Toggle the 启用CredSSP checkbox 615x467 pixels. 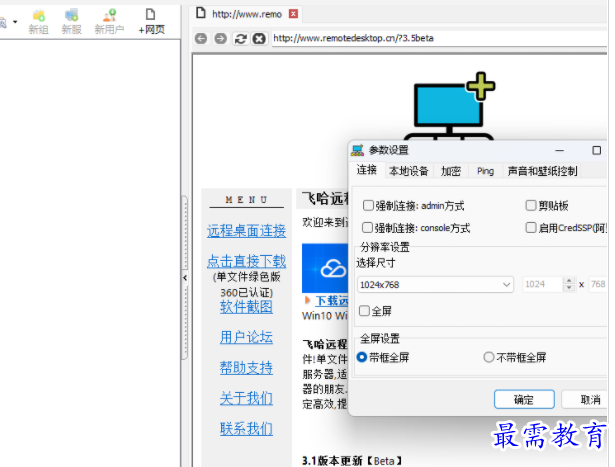(x=531, y=227)
